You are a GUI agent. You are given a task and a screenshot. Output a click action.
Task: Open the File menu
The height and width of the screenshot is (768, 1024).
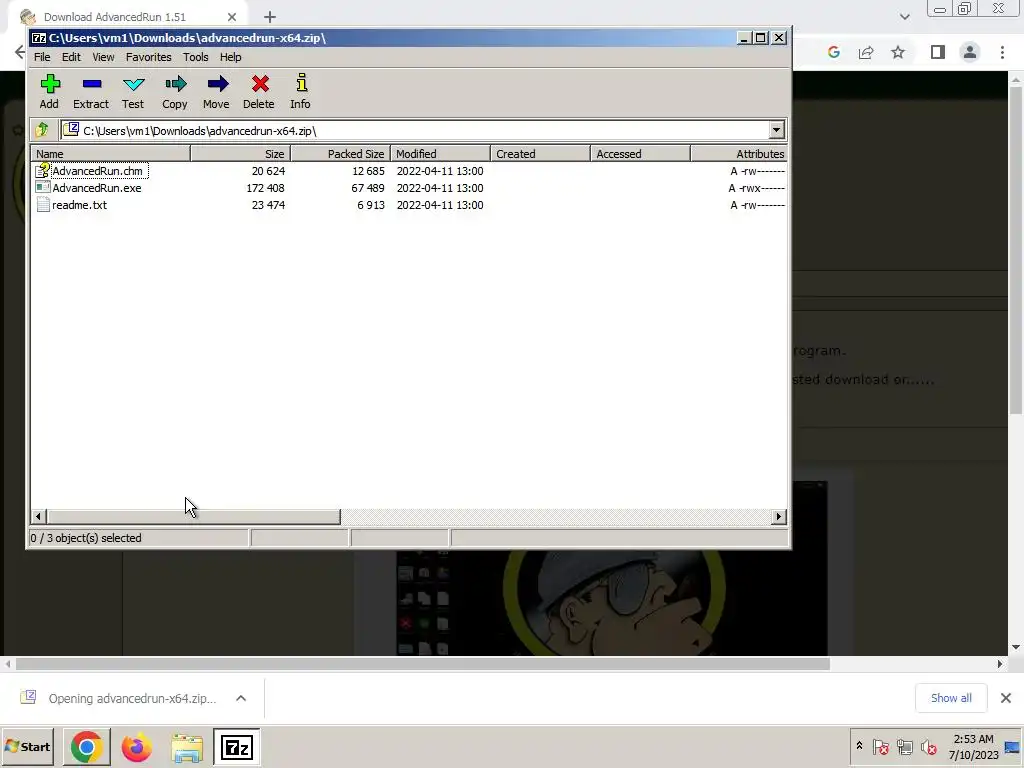42,57
